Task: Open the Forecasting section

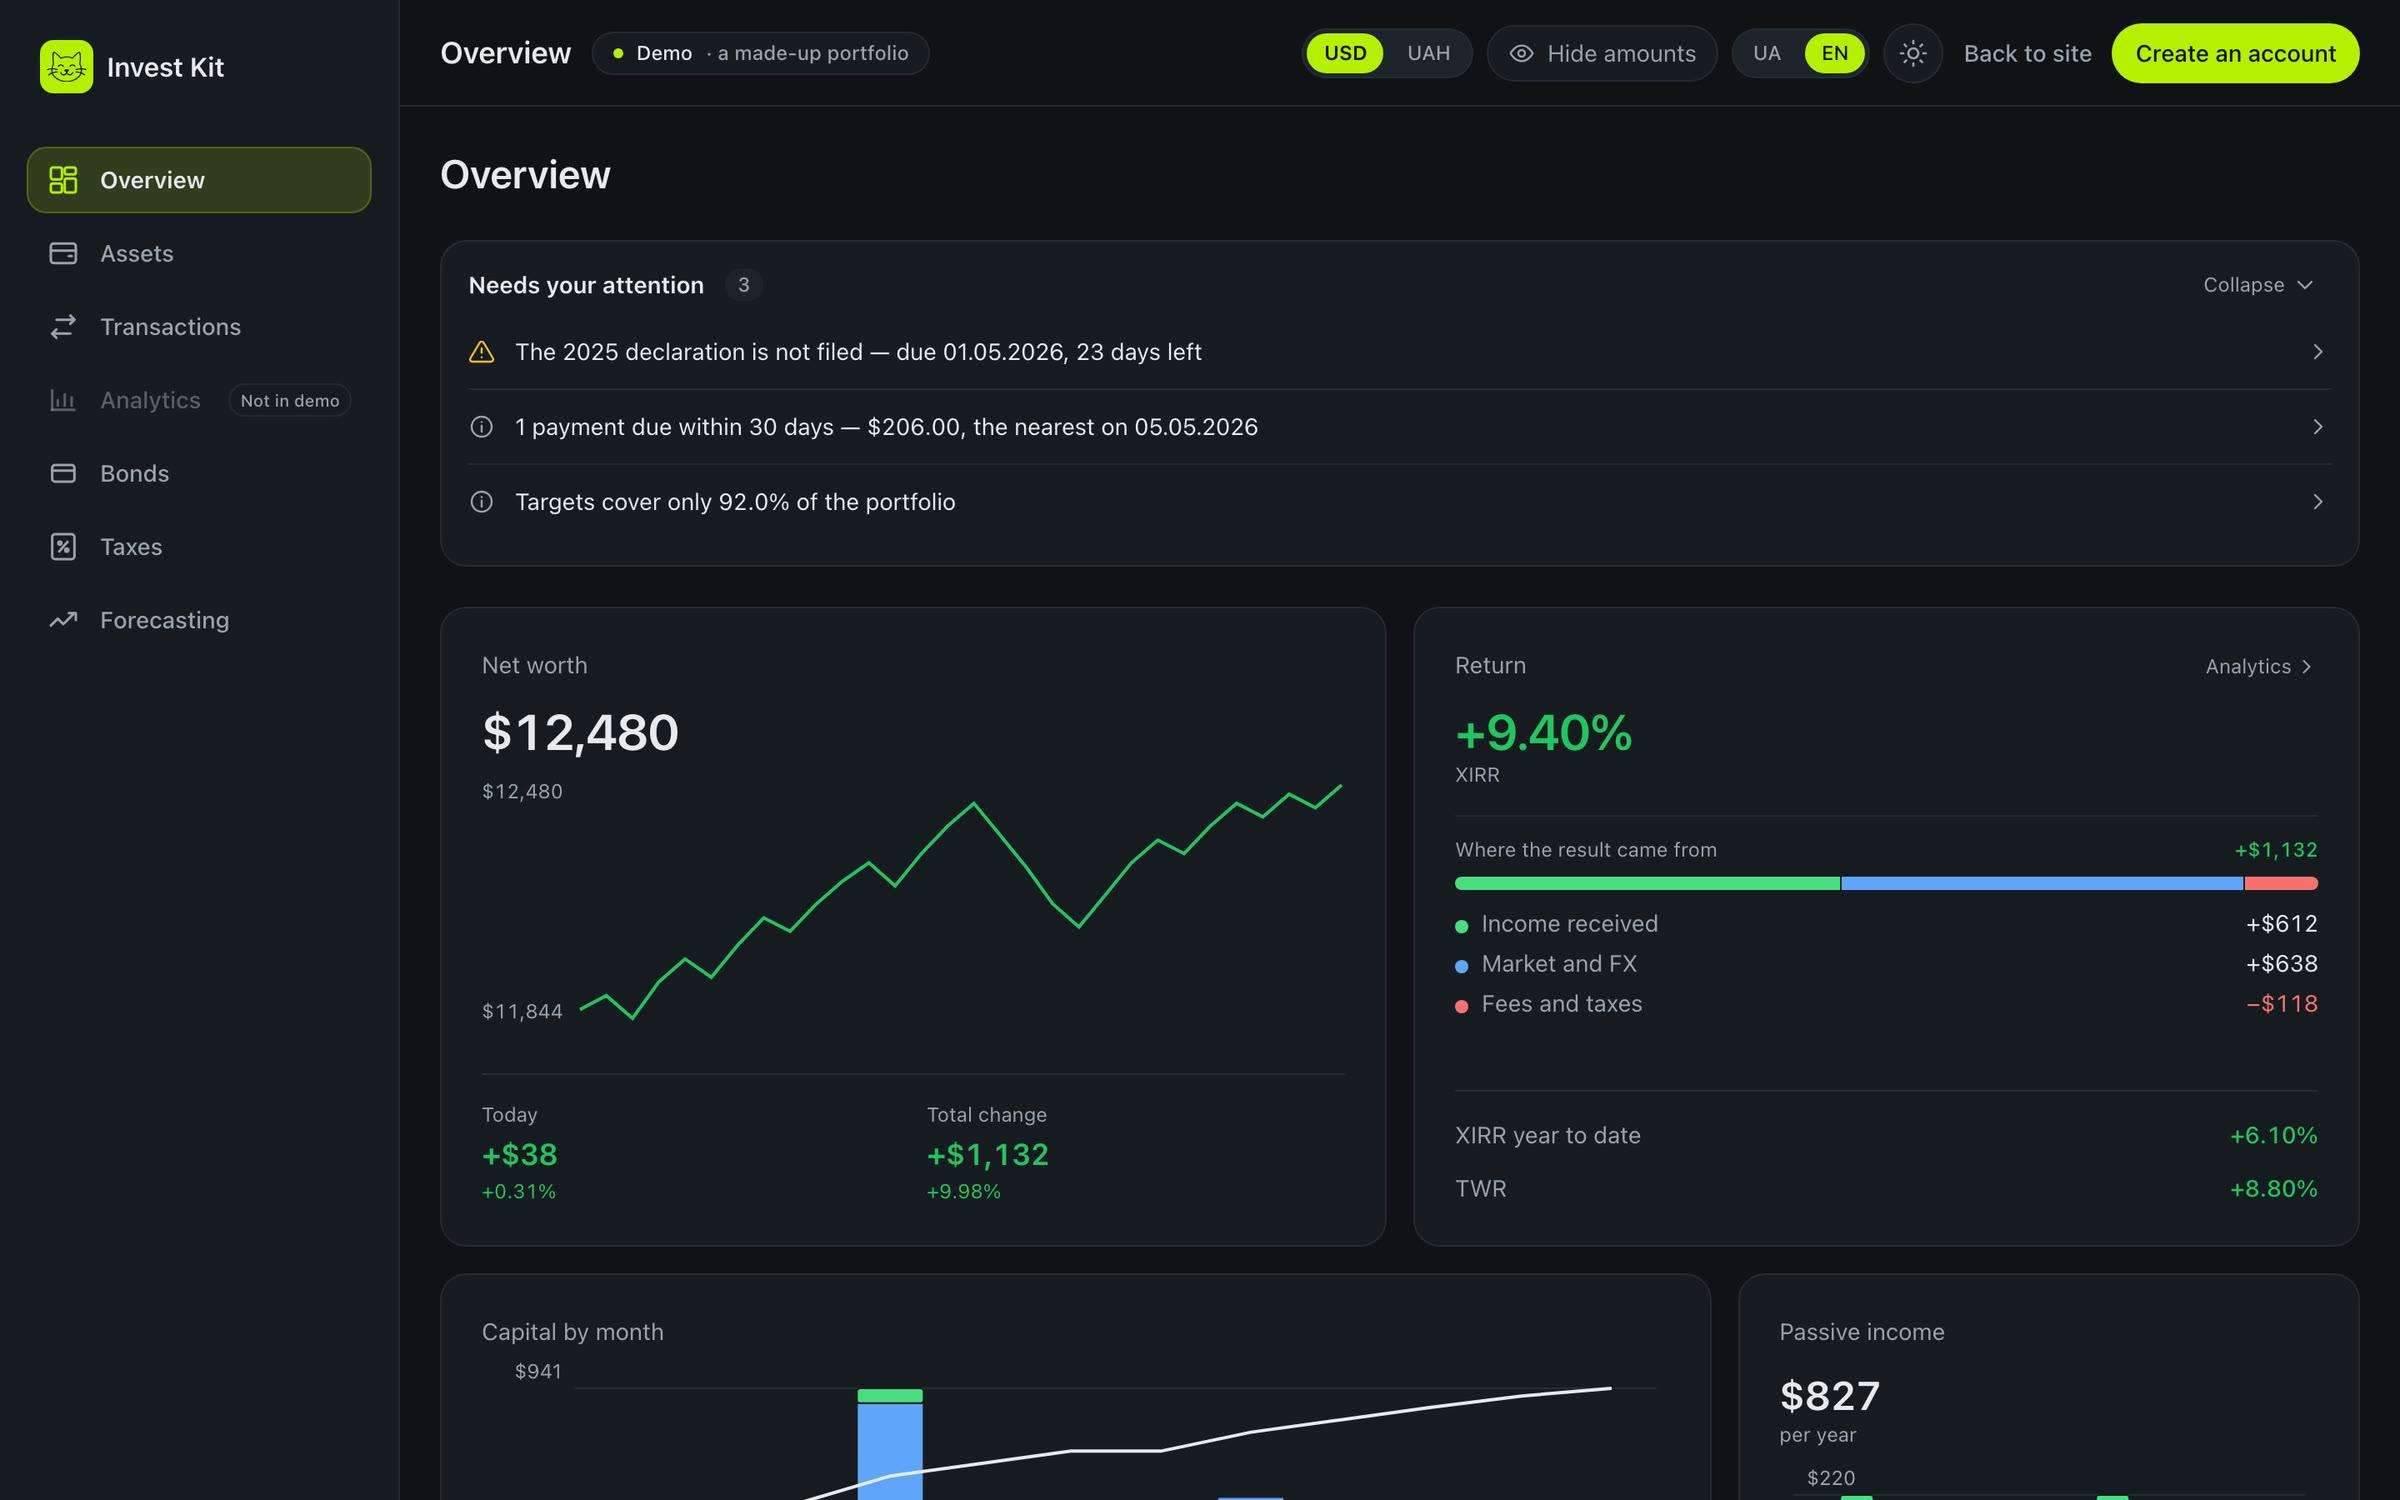Action: pyautogui.click(x=199, y=620)
